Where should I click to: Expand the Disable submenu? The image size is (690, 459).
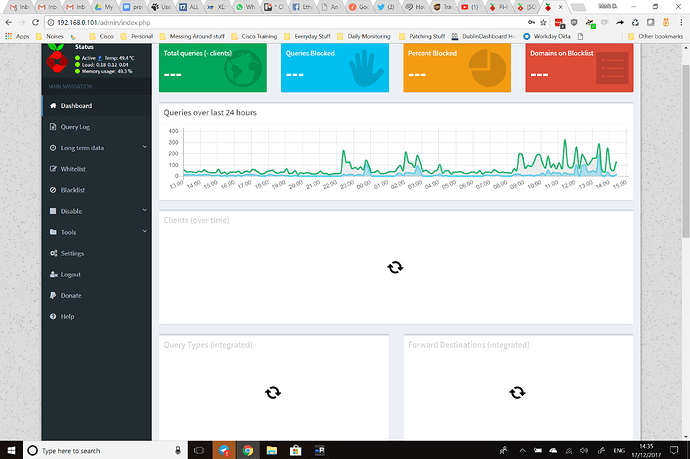(x=97, y=211)
